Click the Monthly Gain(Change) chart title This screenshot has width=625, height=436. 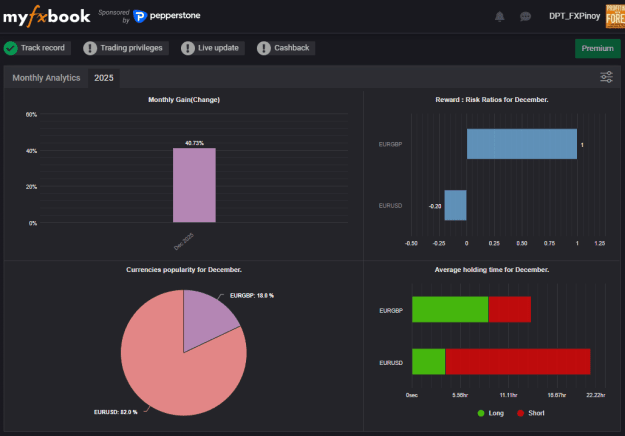click(x=184, y=100)
